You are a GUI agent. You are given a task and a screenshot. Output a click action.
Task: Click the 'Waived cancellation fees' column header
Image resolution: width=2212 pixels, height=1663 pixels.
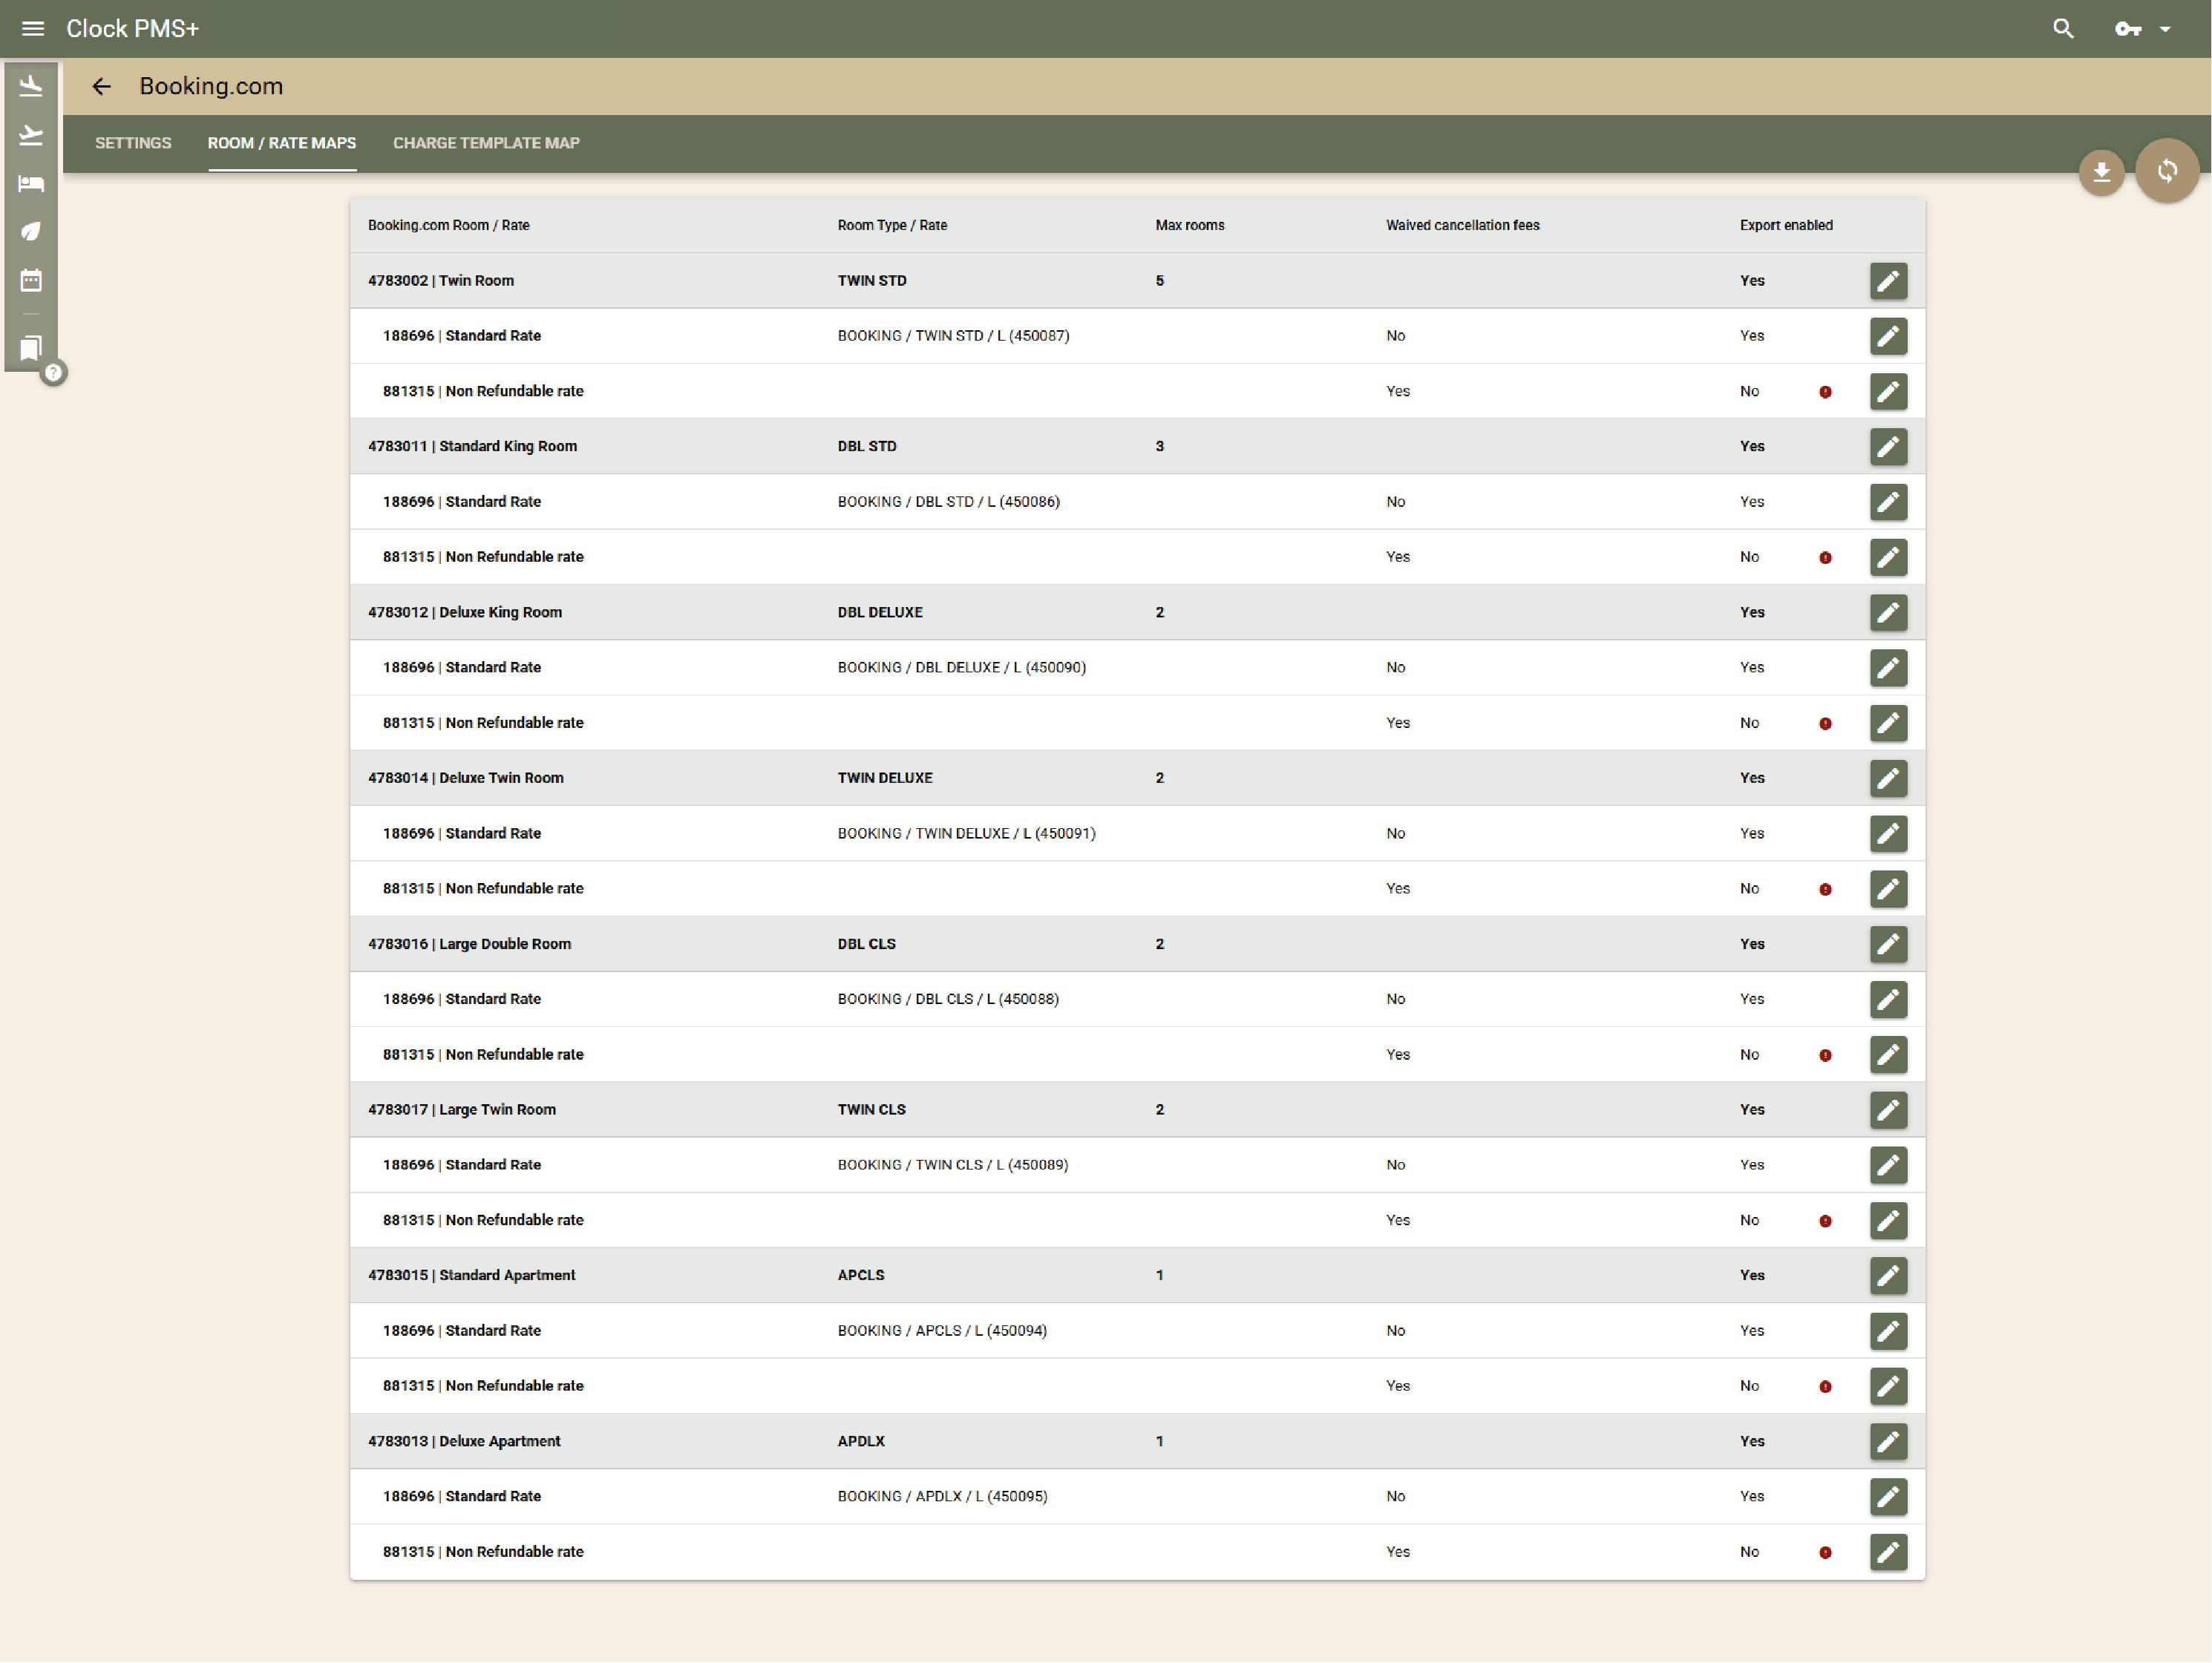[1462, 226]
